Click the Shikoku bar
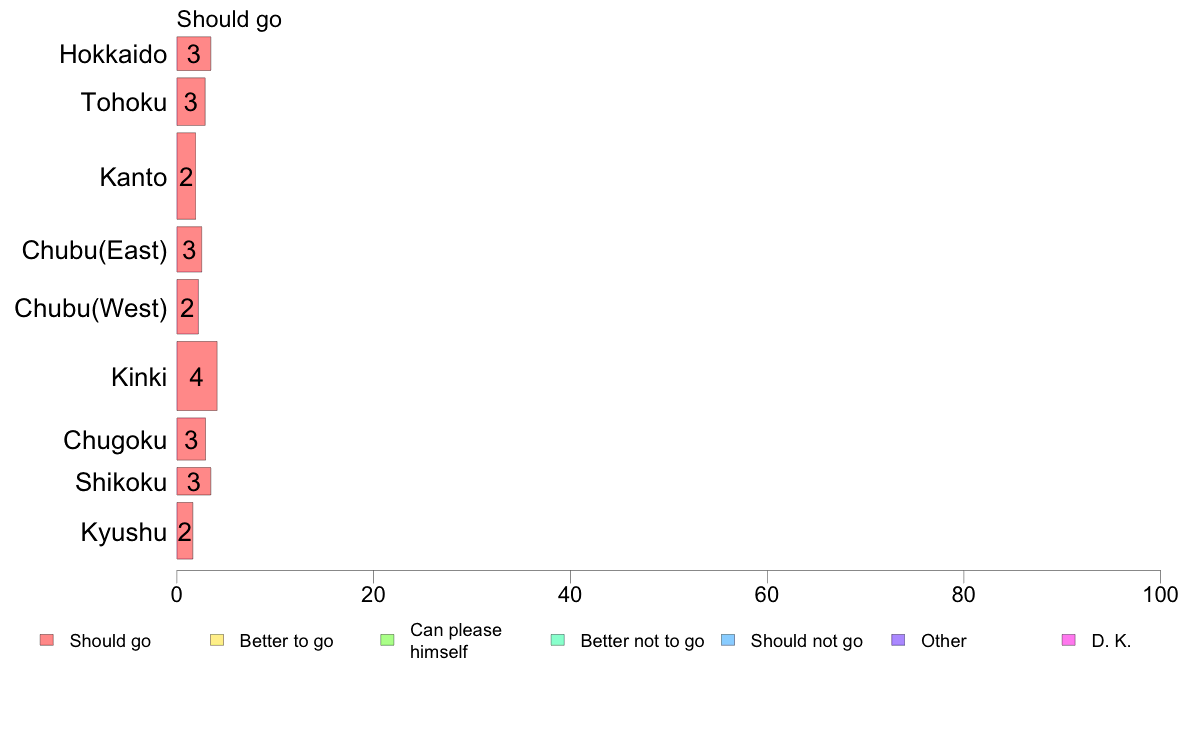Viewport: 1188px width, 736px height. click(194, 481)
